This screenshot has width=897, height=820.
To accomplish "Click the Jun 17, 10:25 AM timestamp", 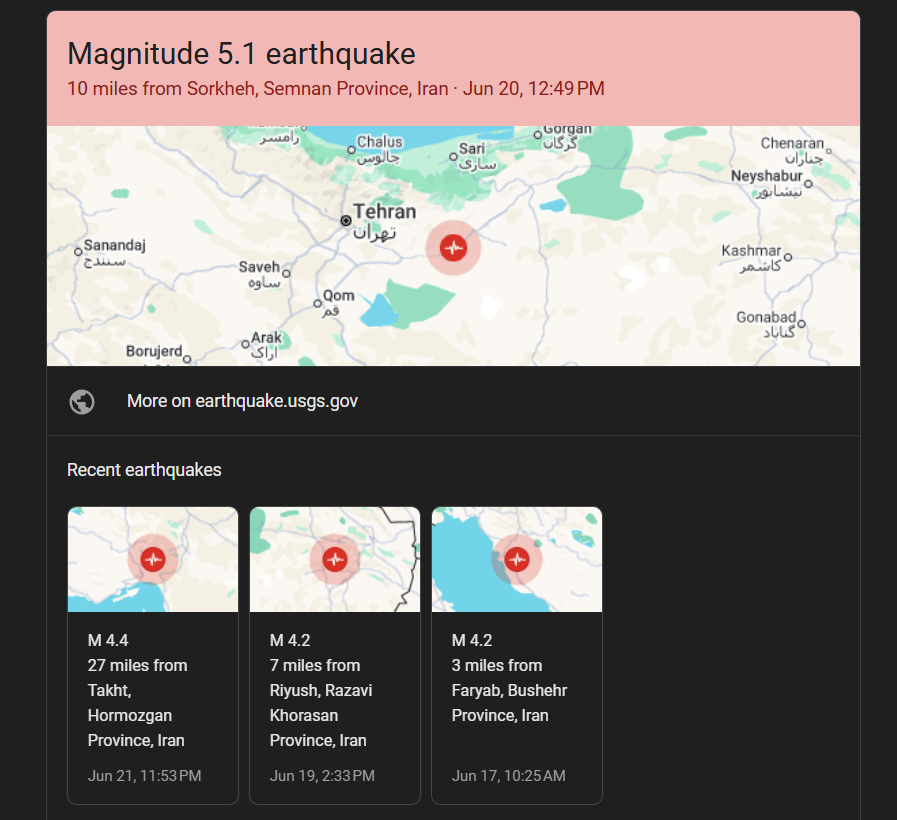I will (509, 776).
